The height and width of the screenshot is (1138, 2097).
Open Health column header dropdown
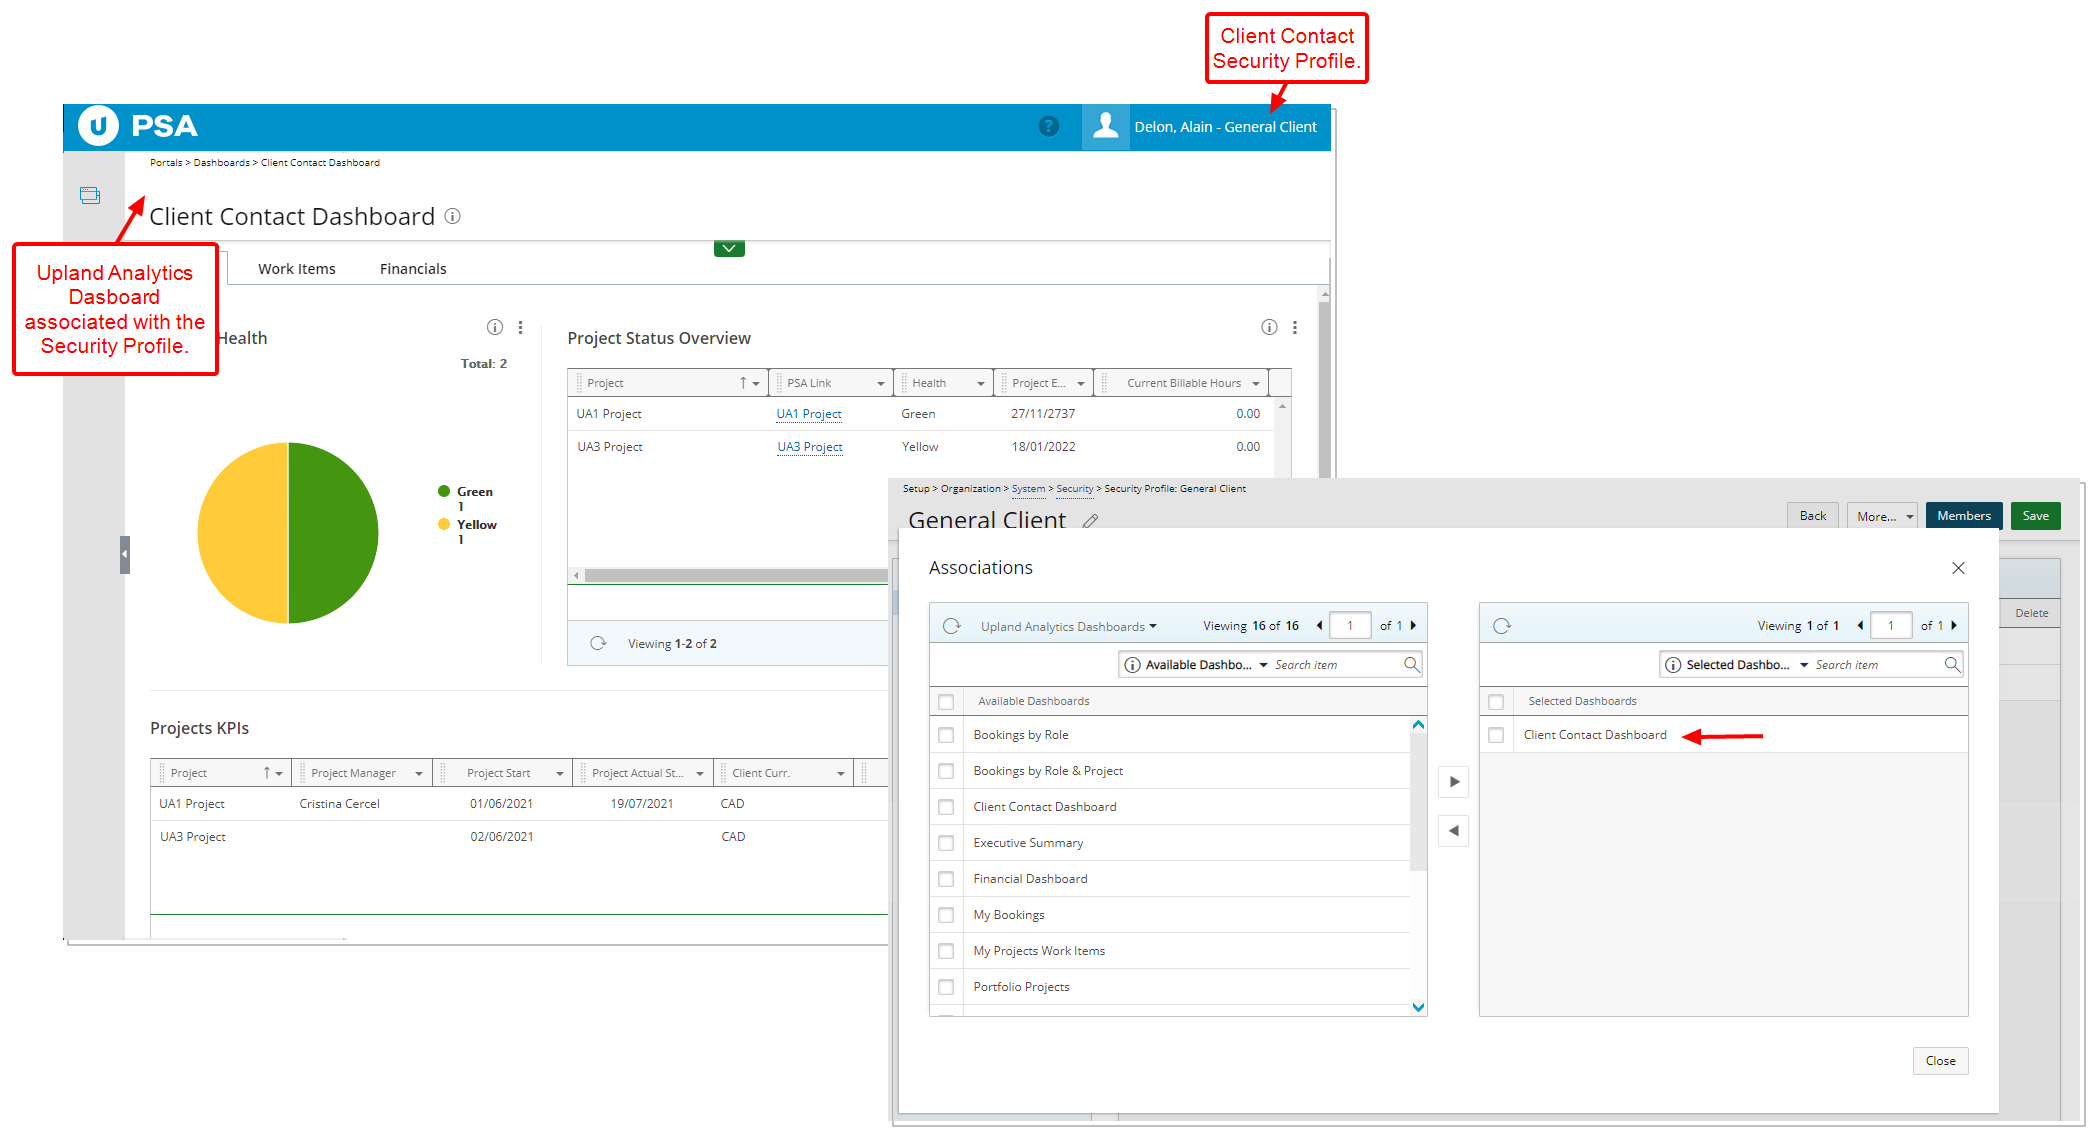coord(980,383)
